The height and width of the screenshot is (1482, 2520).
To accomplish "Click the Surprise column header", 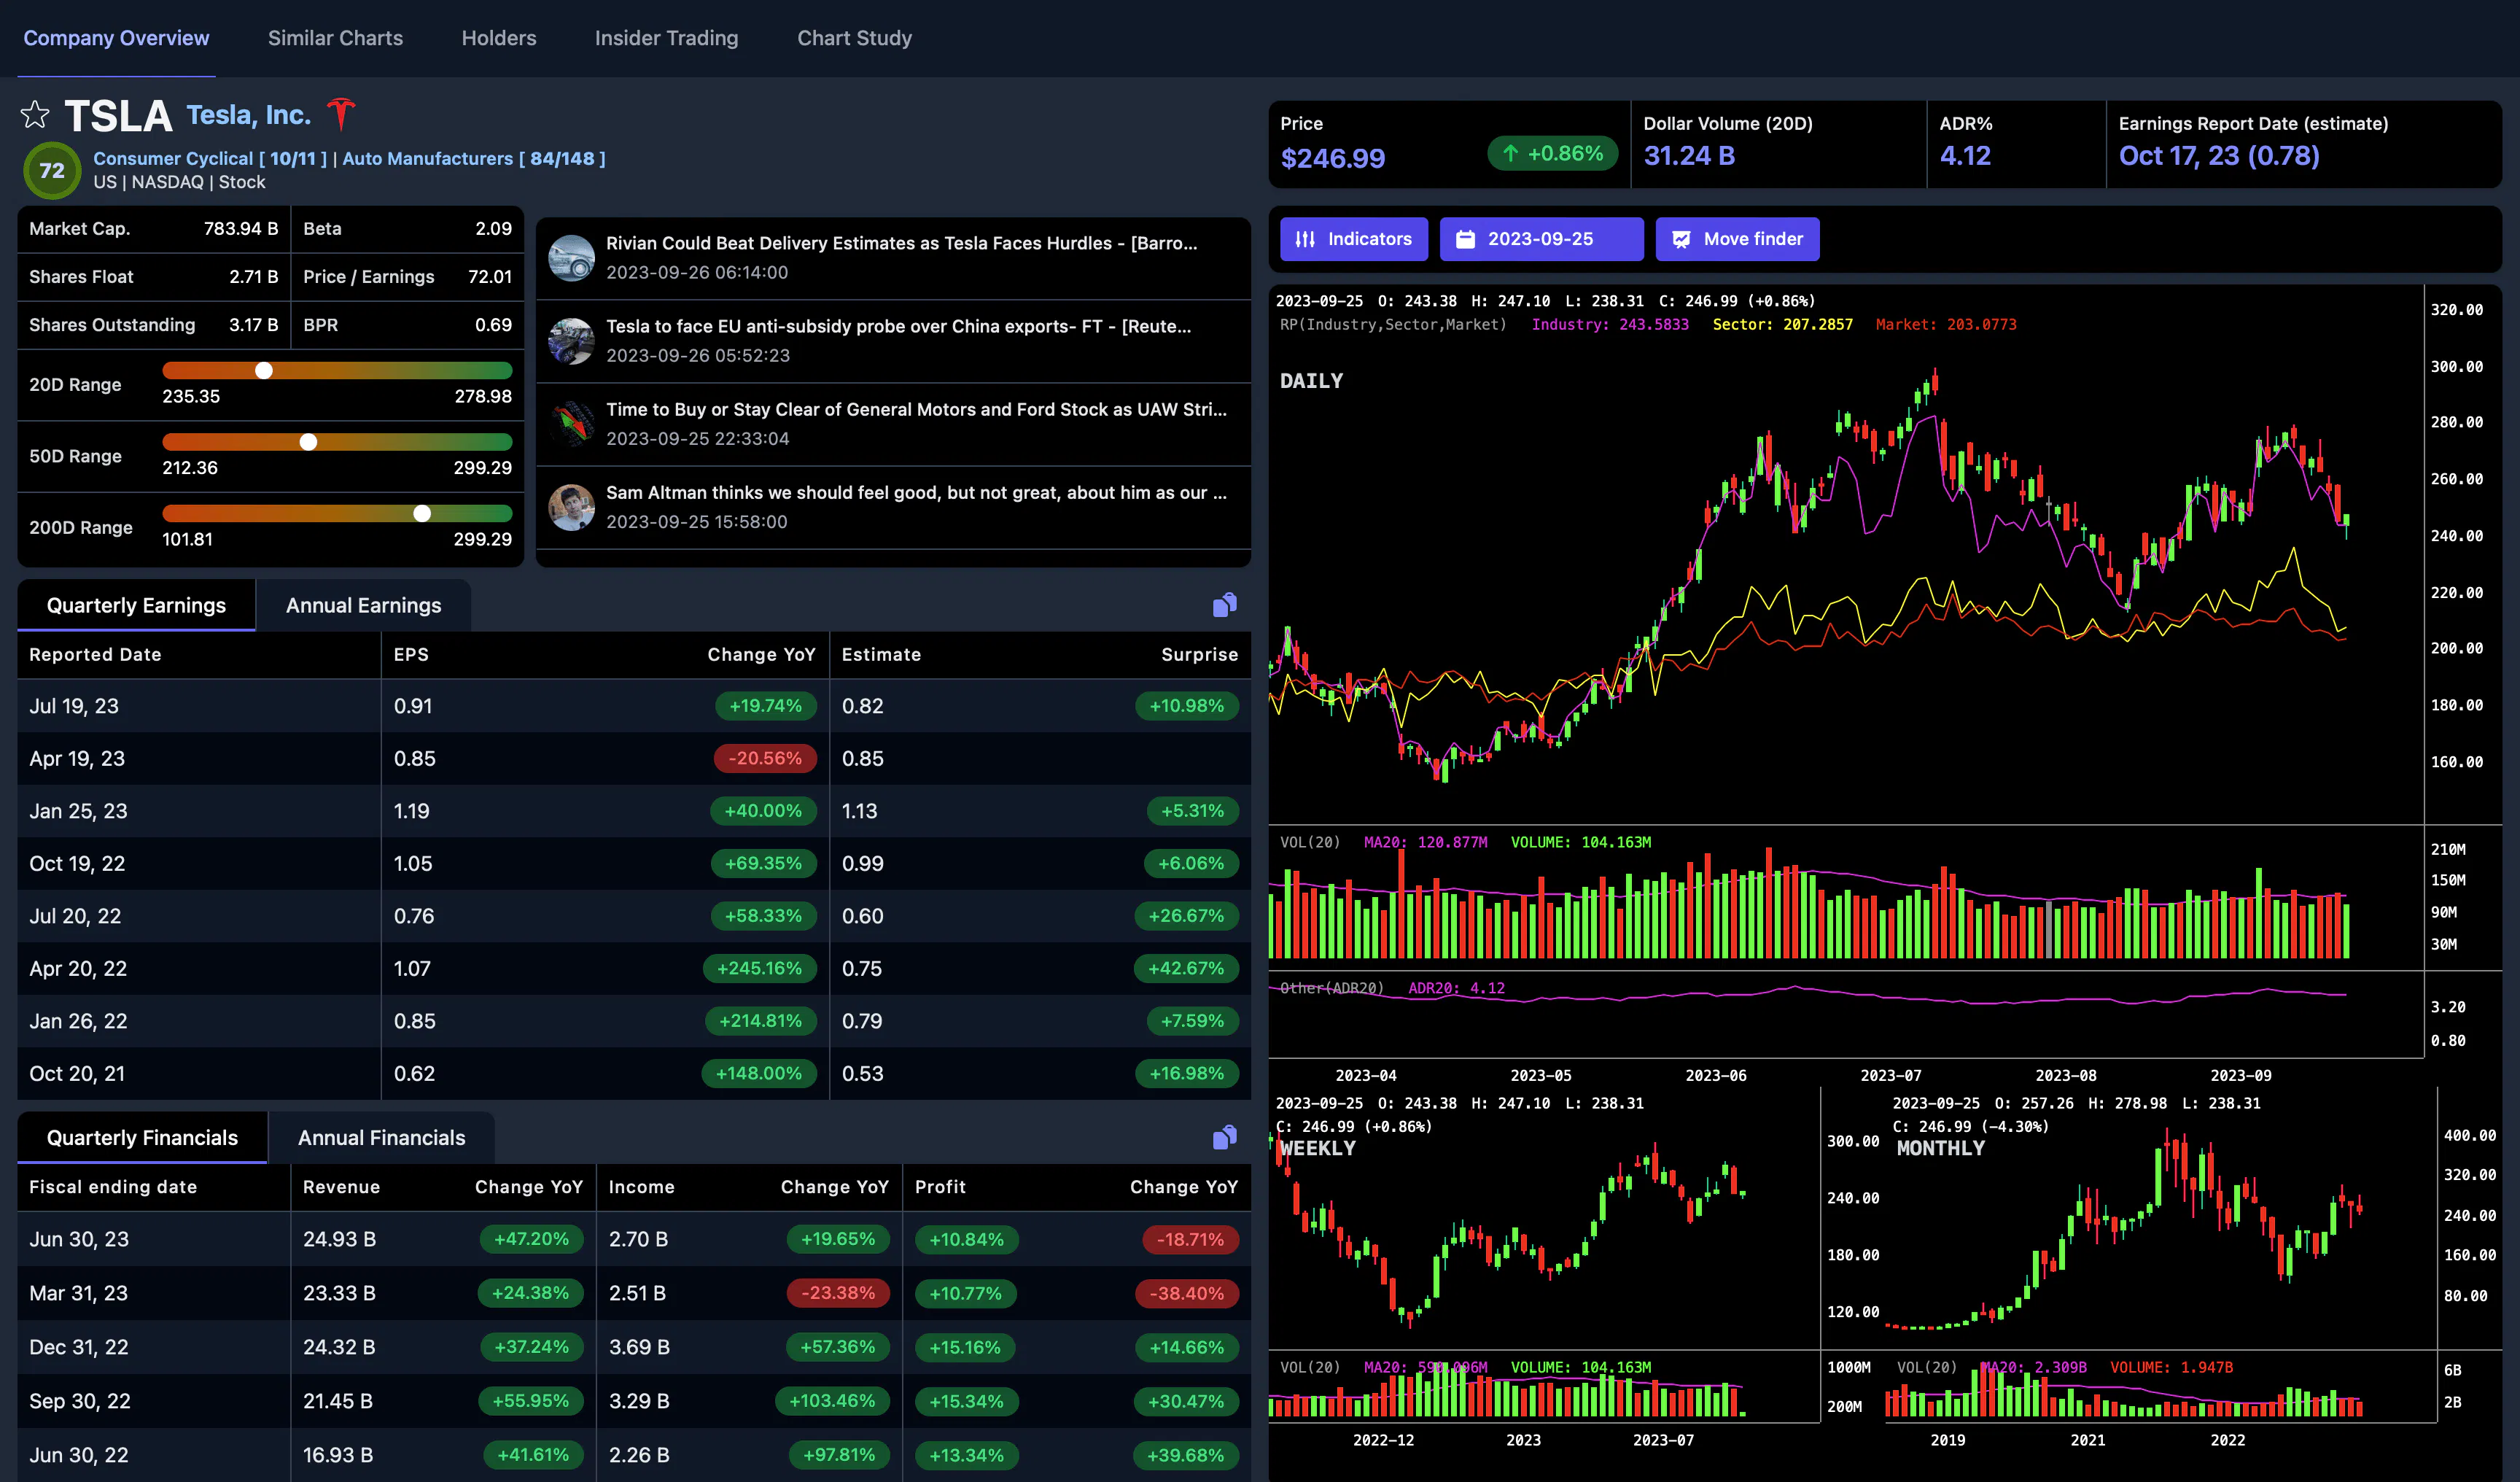I will coord(1199,654).
